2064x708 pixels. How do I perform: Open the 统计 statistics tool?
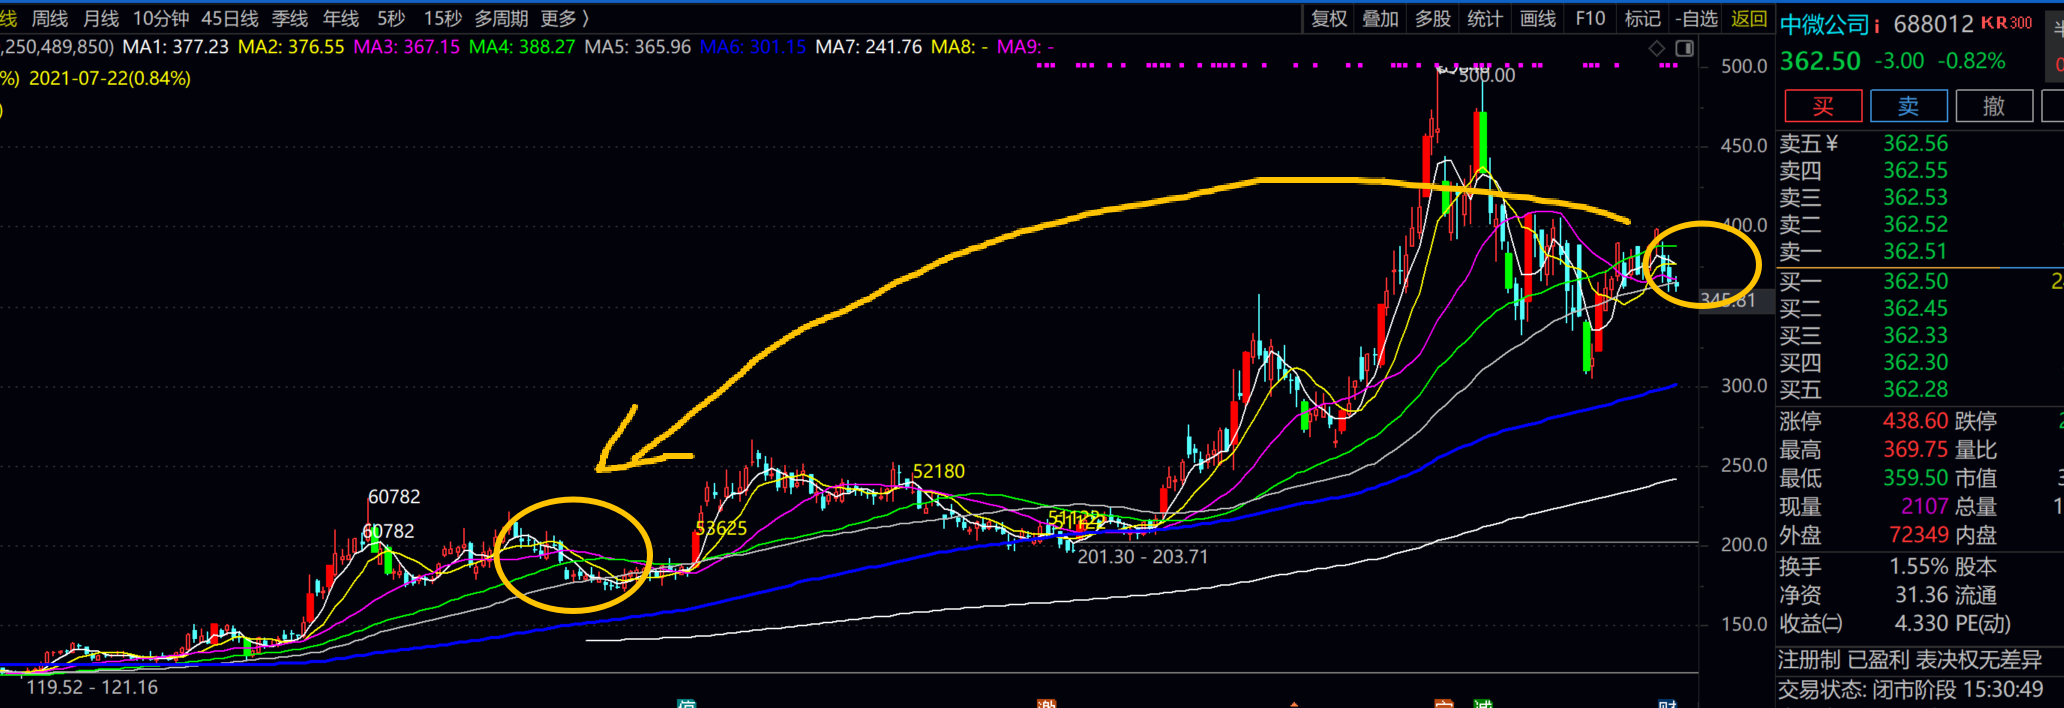pos(1485,19)
